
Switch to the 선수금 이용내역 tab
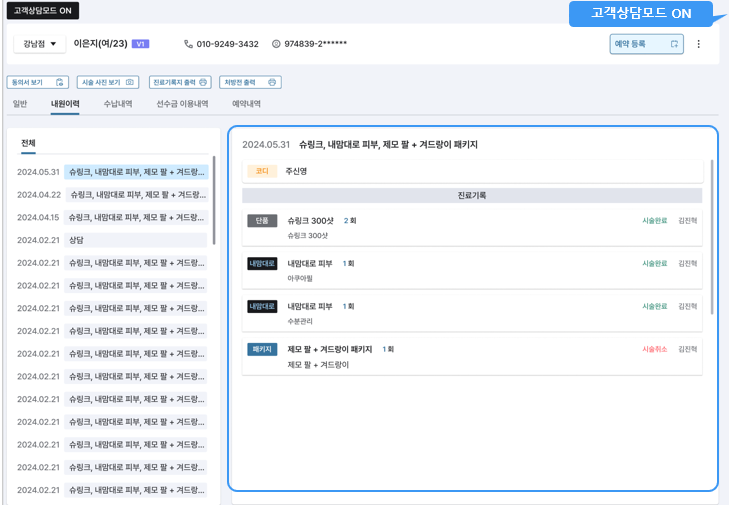click(x=182, y=104)
